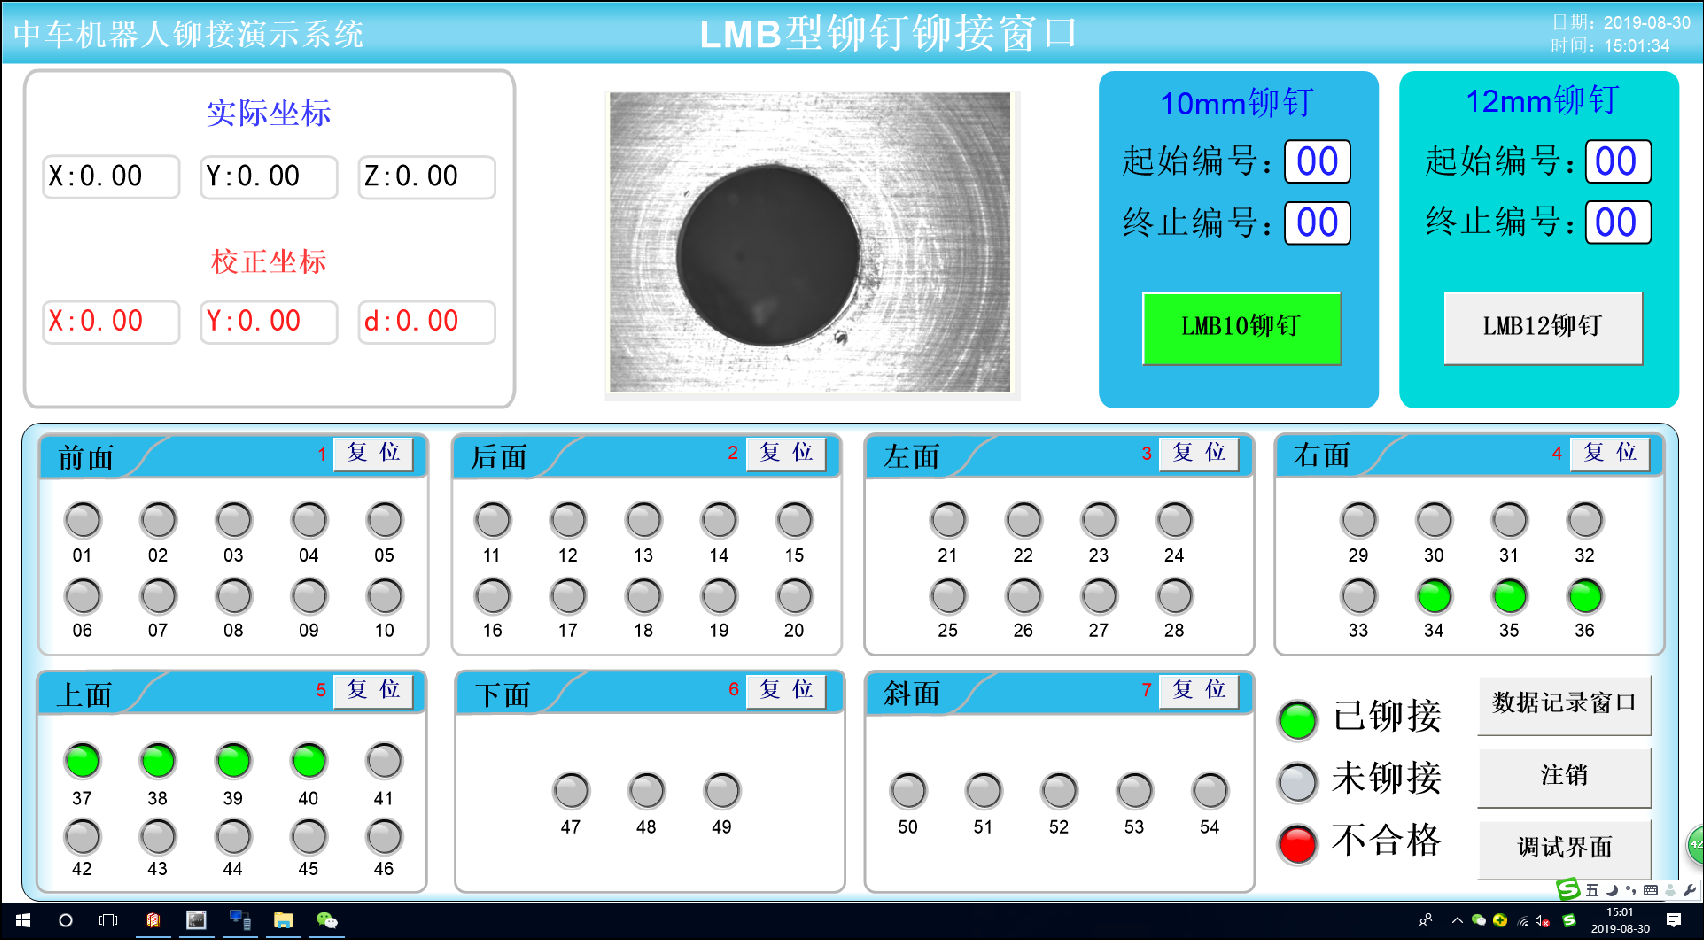The width and height of the screenshot is (1704, 940).
Task: Click green rivet indicator 34
Action: click(x=1434, y=597)
